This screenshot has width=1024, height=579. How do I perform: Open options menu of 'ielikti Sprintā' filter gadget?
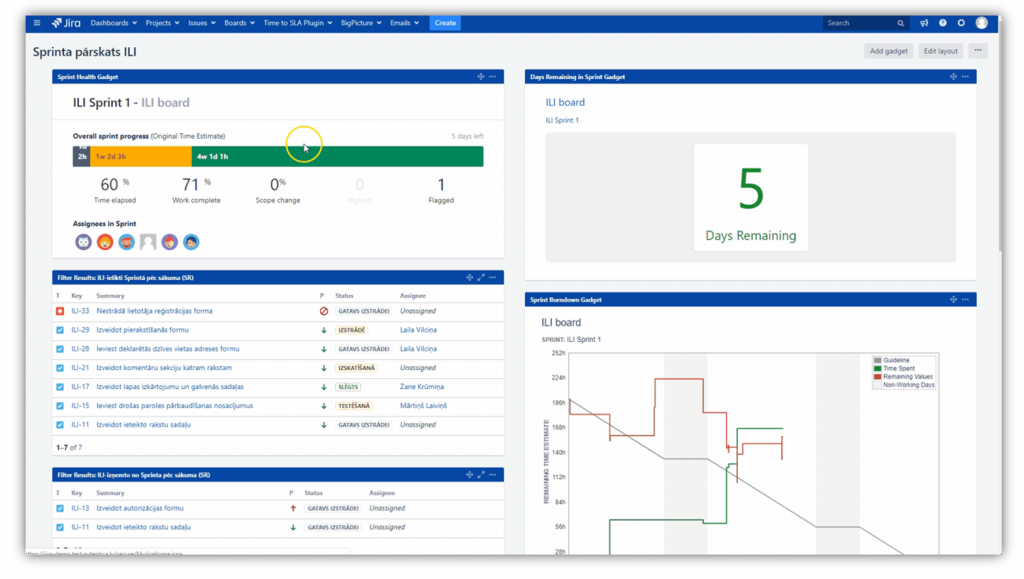(492, 277)
